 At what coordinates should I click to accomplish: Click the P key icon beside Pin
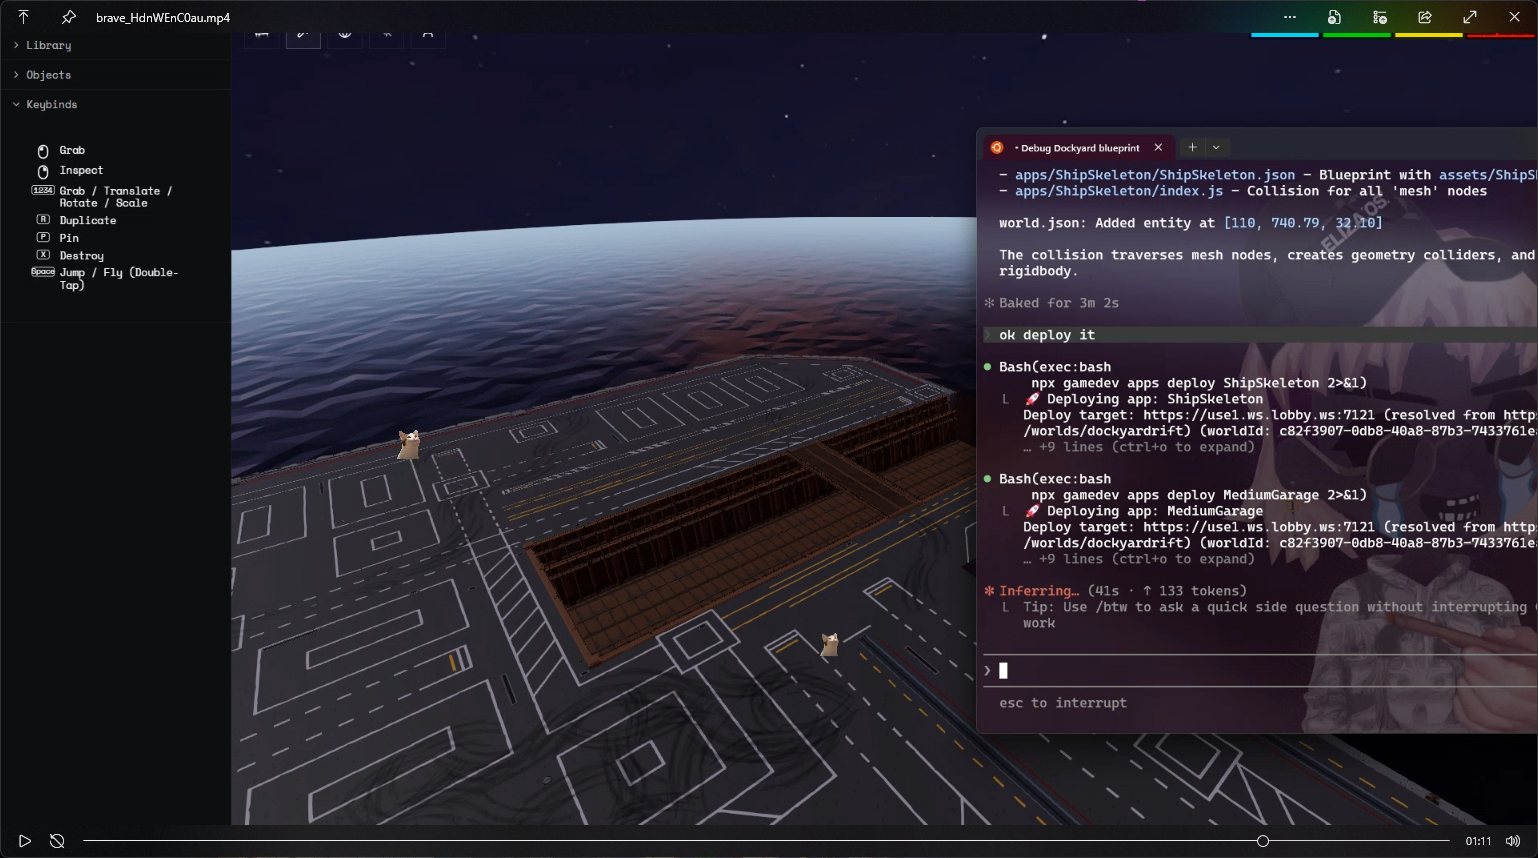(43, 237)
